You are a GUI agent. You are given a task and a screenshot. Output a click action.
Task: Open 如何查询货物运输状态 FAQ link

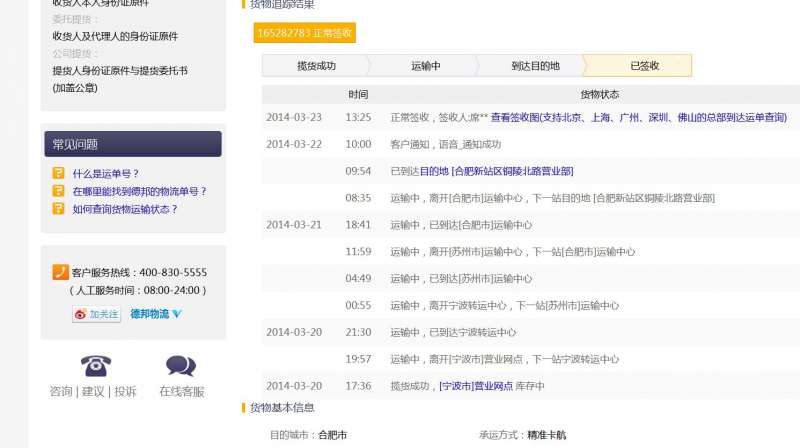click(x=125, y=209)
